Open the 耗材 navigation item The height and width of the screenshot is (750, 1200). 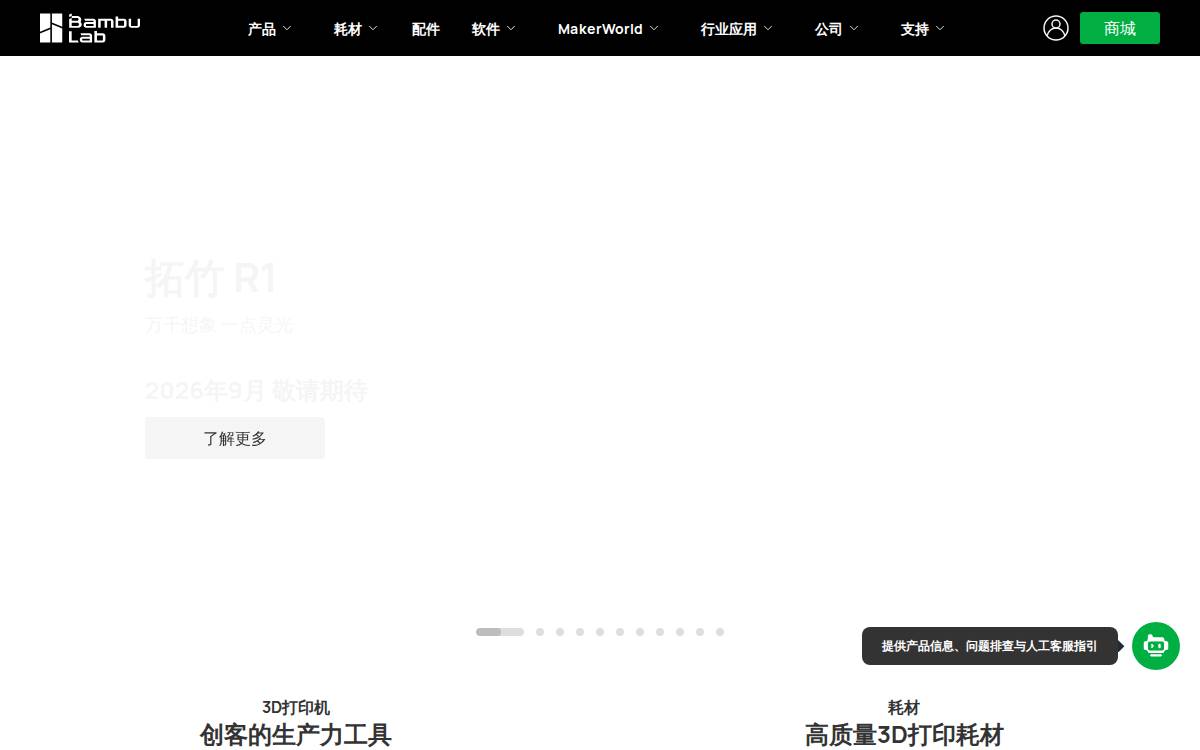tap(348, 29)
